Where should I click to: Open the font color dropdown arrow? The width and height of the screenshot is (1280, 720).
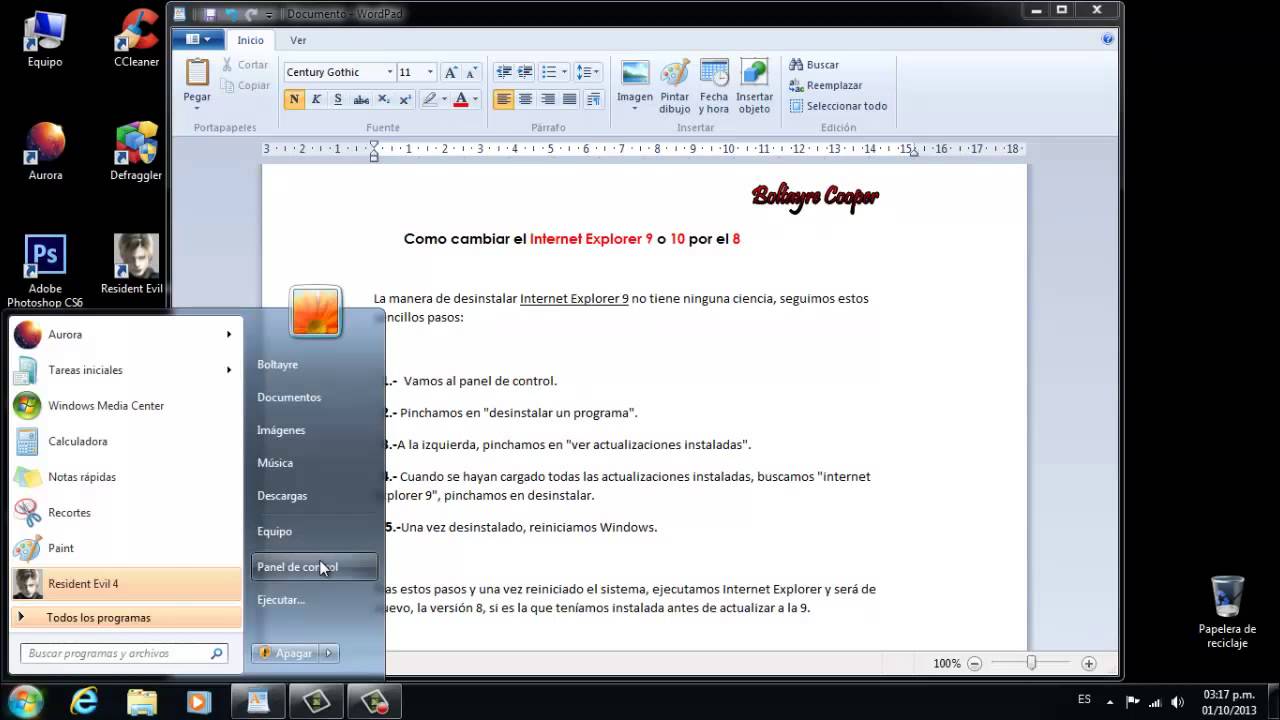point(475,99)
